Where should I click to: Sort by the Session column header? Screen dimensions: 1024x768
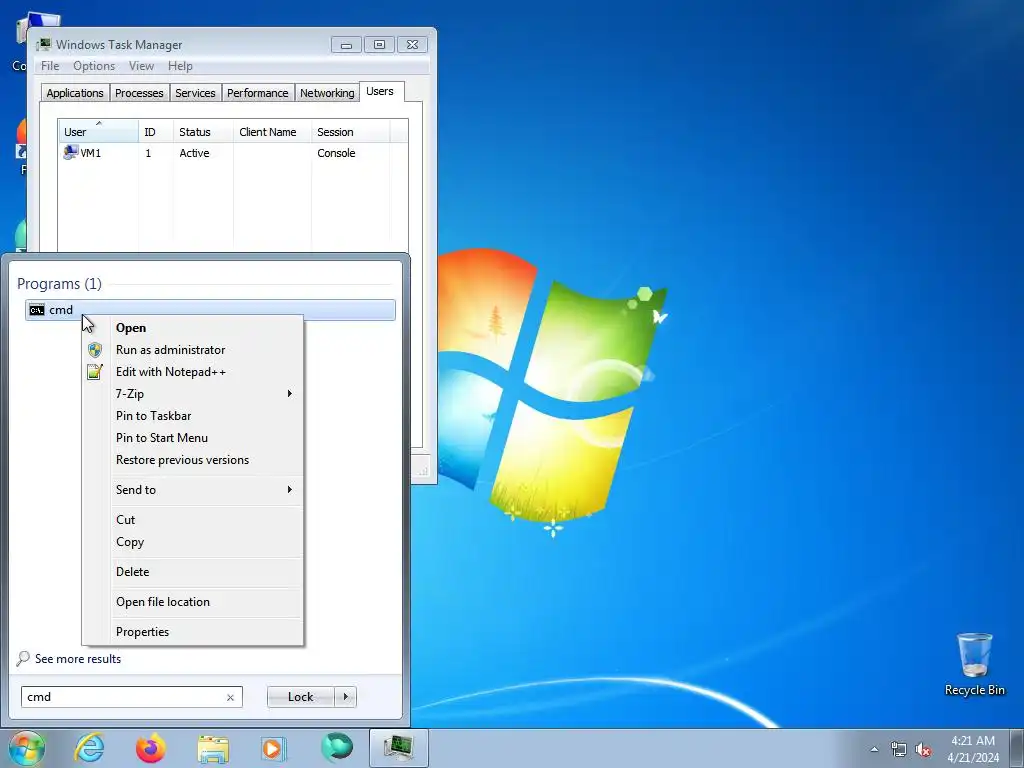(x=350, y=131)
